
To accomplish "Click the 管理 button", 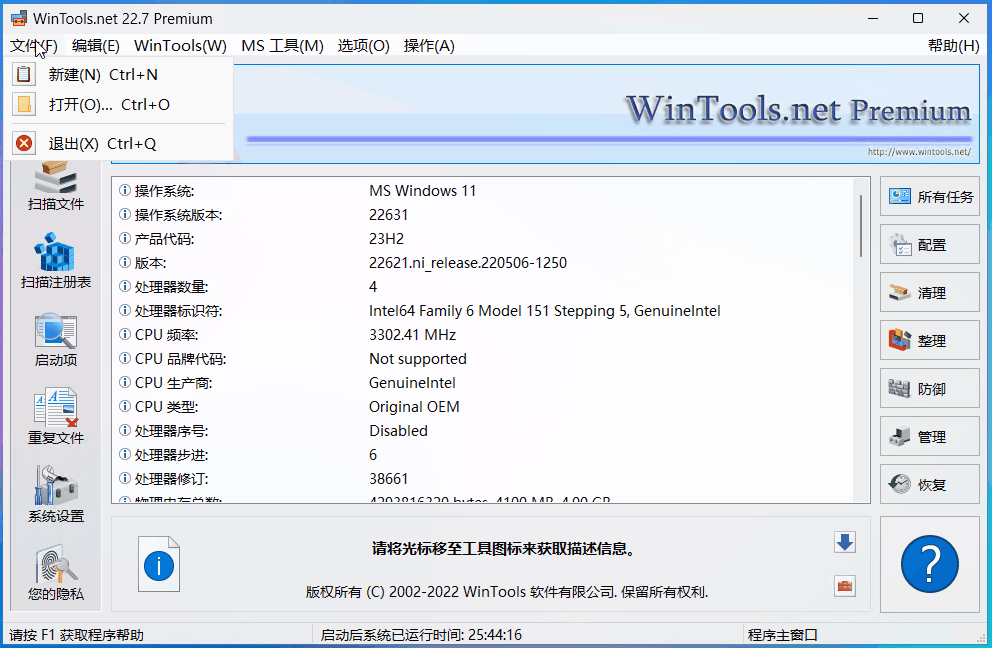I will coord(929,437).
